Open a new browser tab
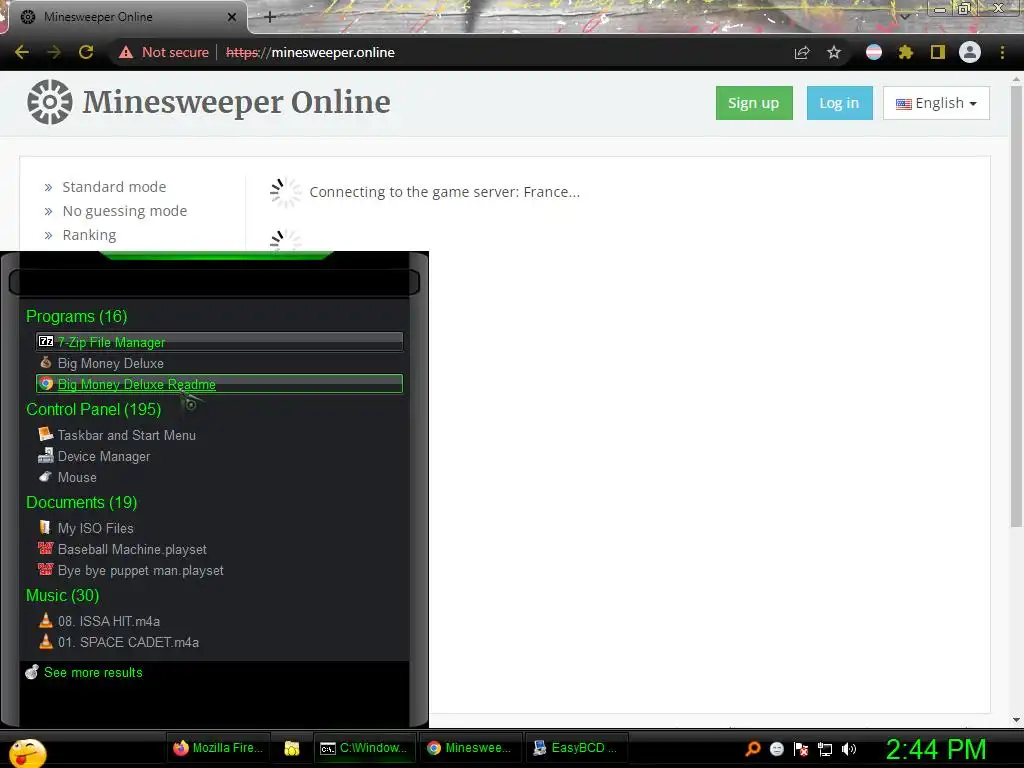Viewport: 1024px width, 768px height. (x=270, y=17)
